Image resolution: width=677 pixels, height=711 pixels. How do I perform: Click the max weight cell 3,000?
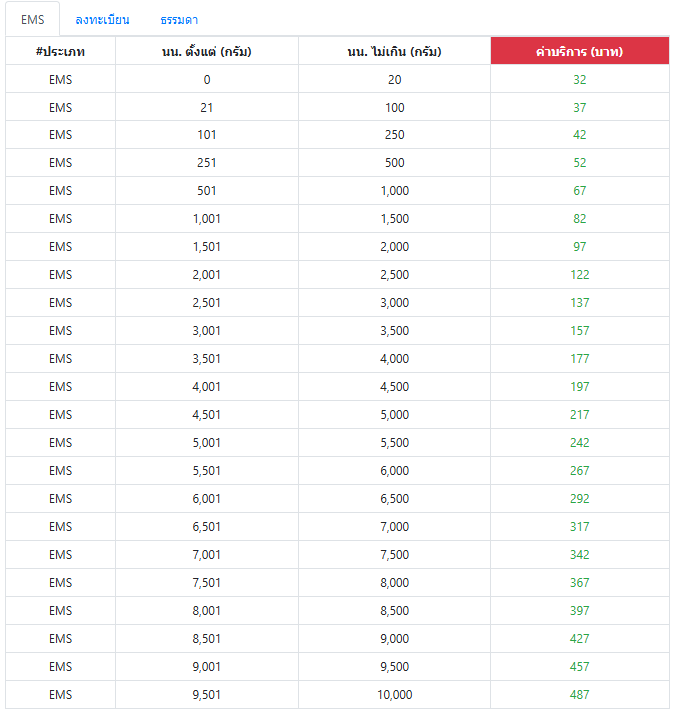point(395,302)
